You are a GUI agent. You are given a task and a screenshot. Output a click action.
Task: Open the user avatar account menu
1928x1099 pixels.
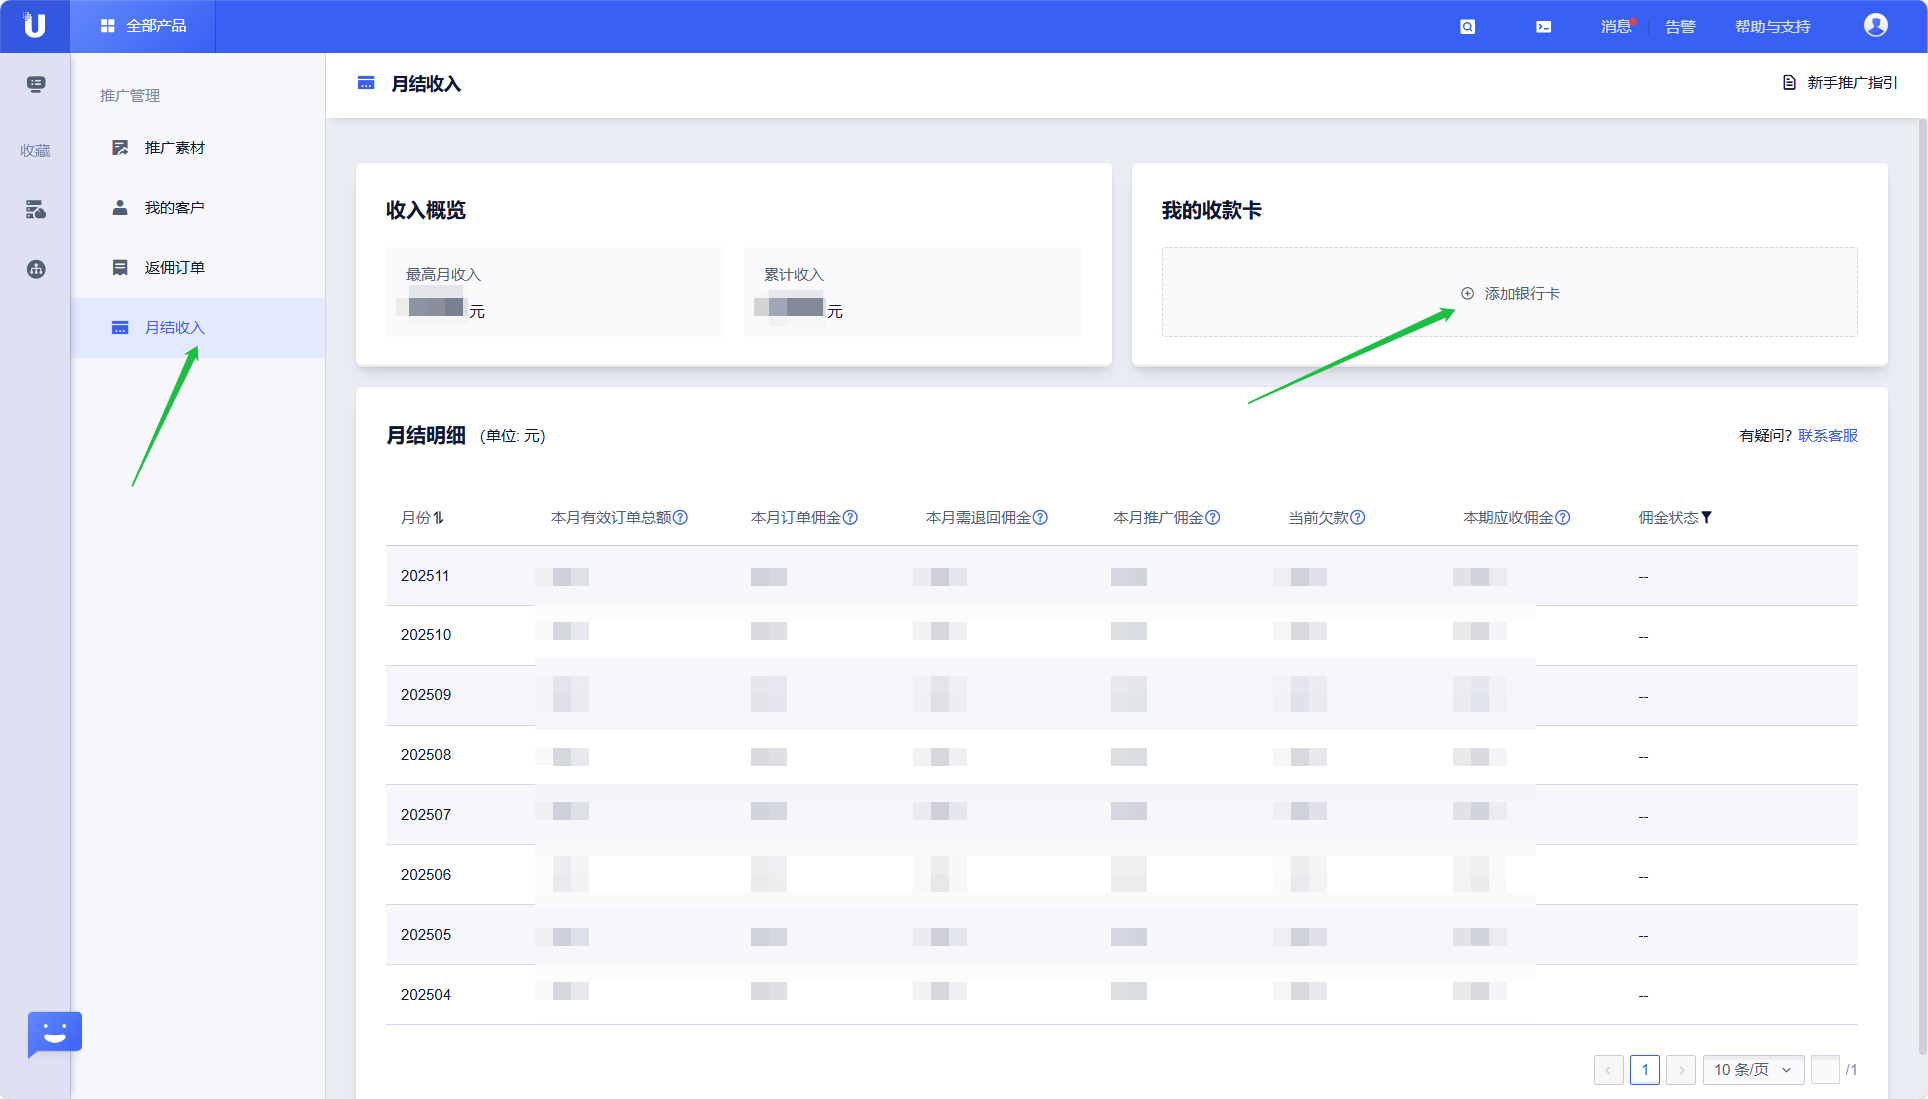click(1876, 26)
